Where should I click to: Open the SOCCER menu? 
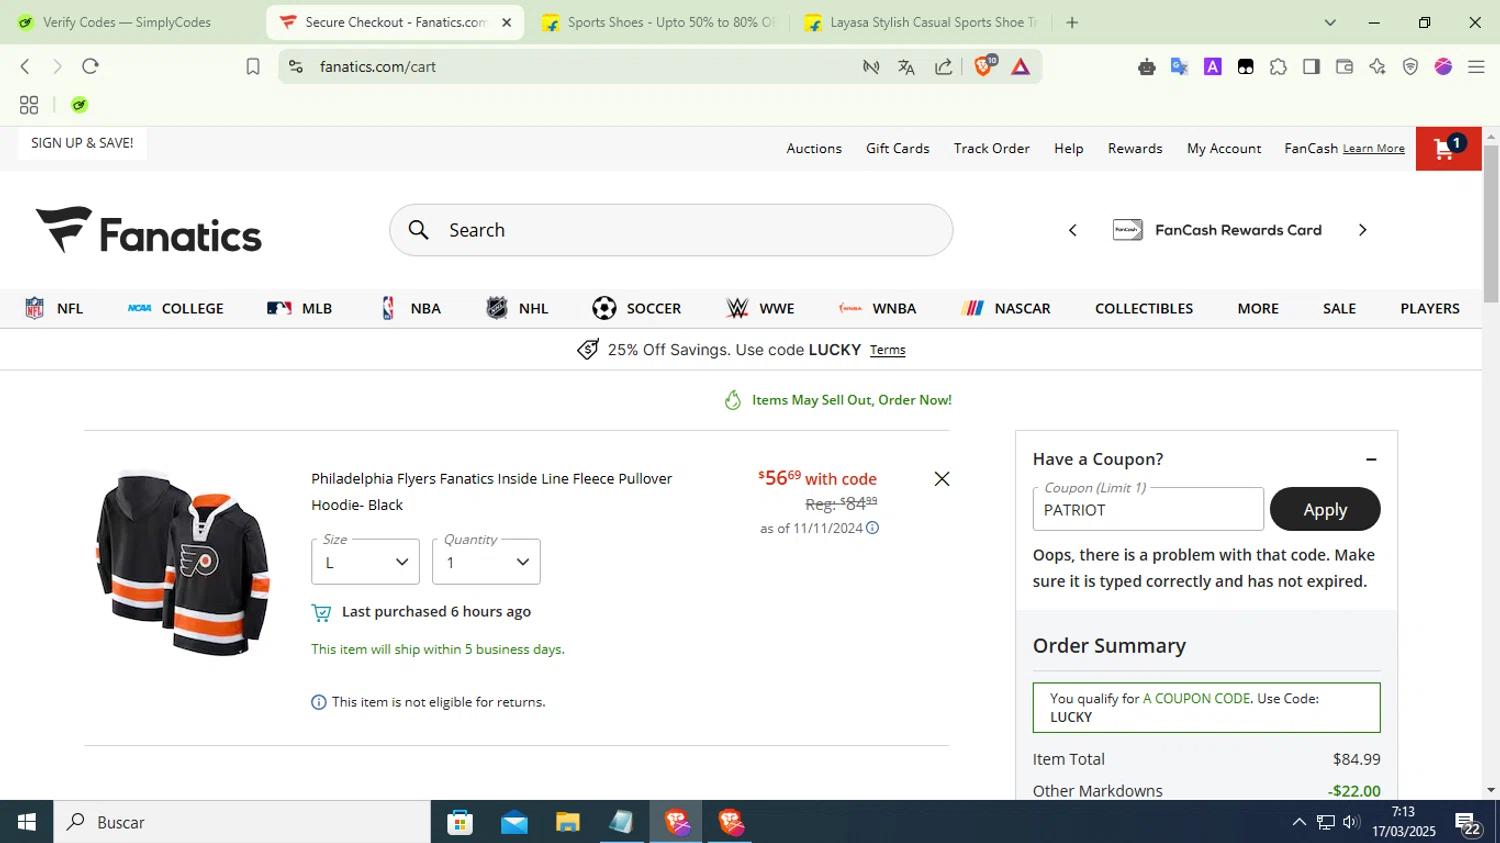pos(637,308)
